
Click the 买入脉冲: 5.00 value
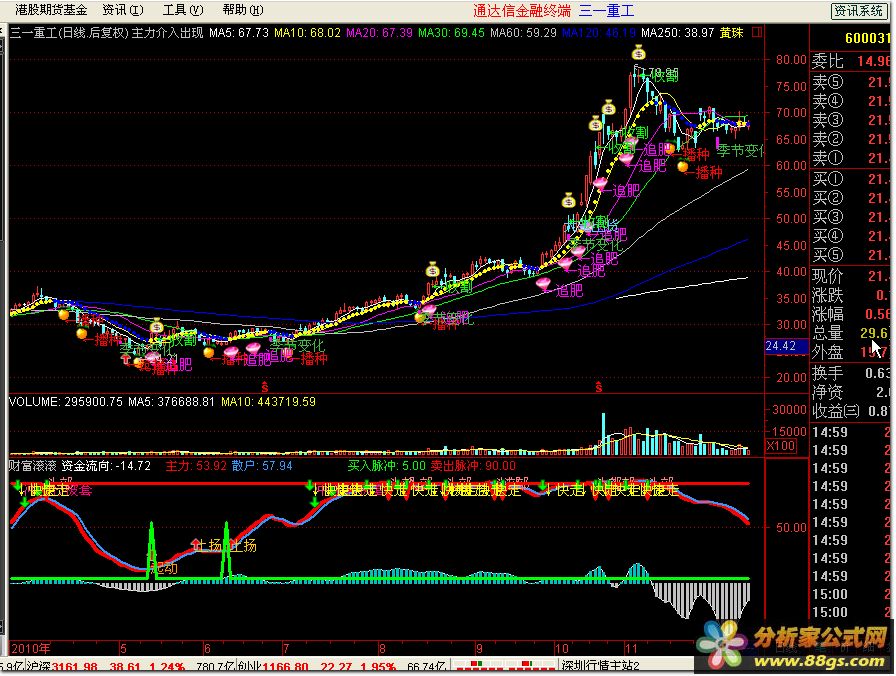pos(387,466)
